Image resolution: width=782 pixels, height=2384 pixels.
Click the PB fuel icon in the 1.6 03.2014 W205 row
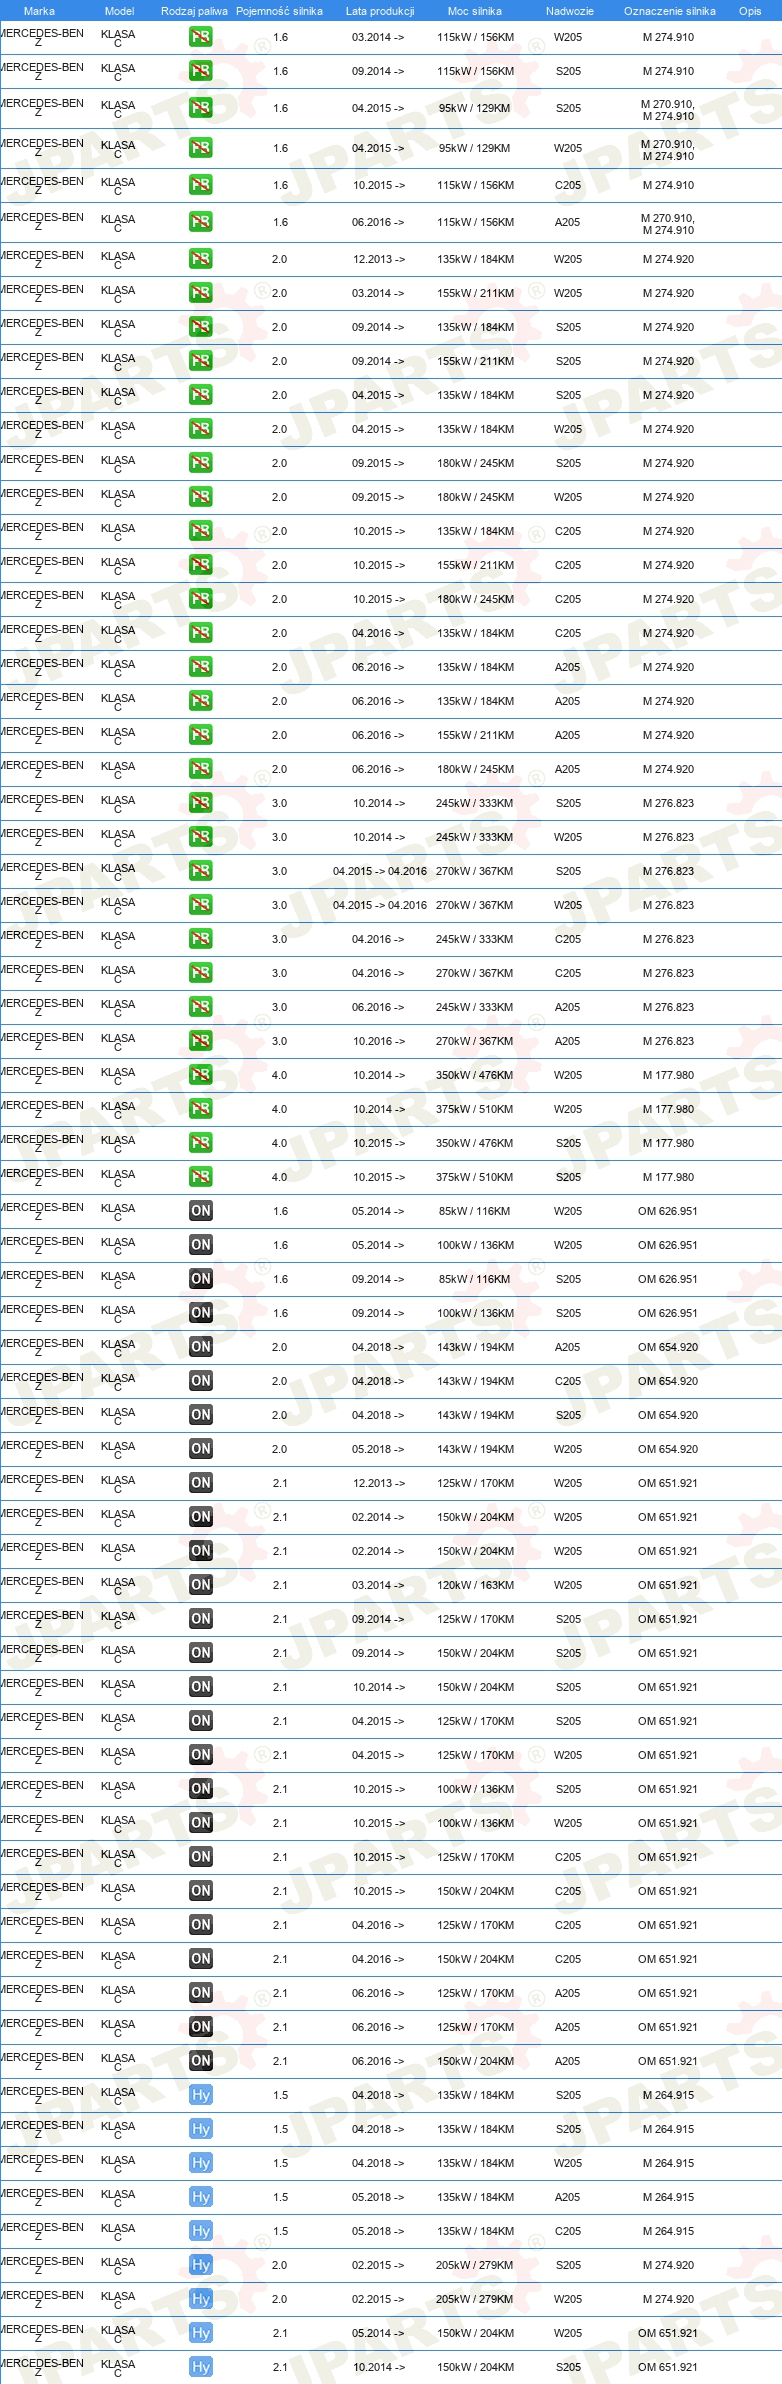pos(201,38)
